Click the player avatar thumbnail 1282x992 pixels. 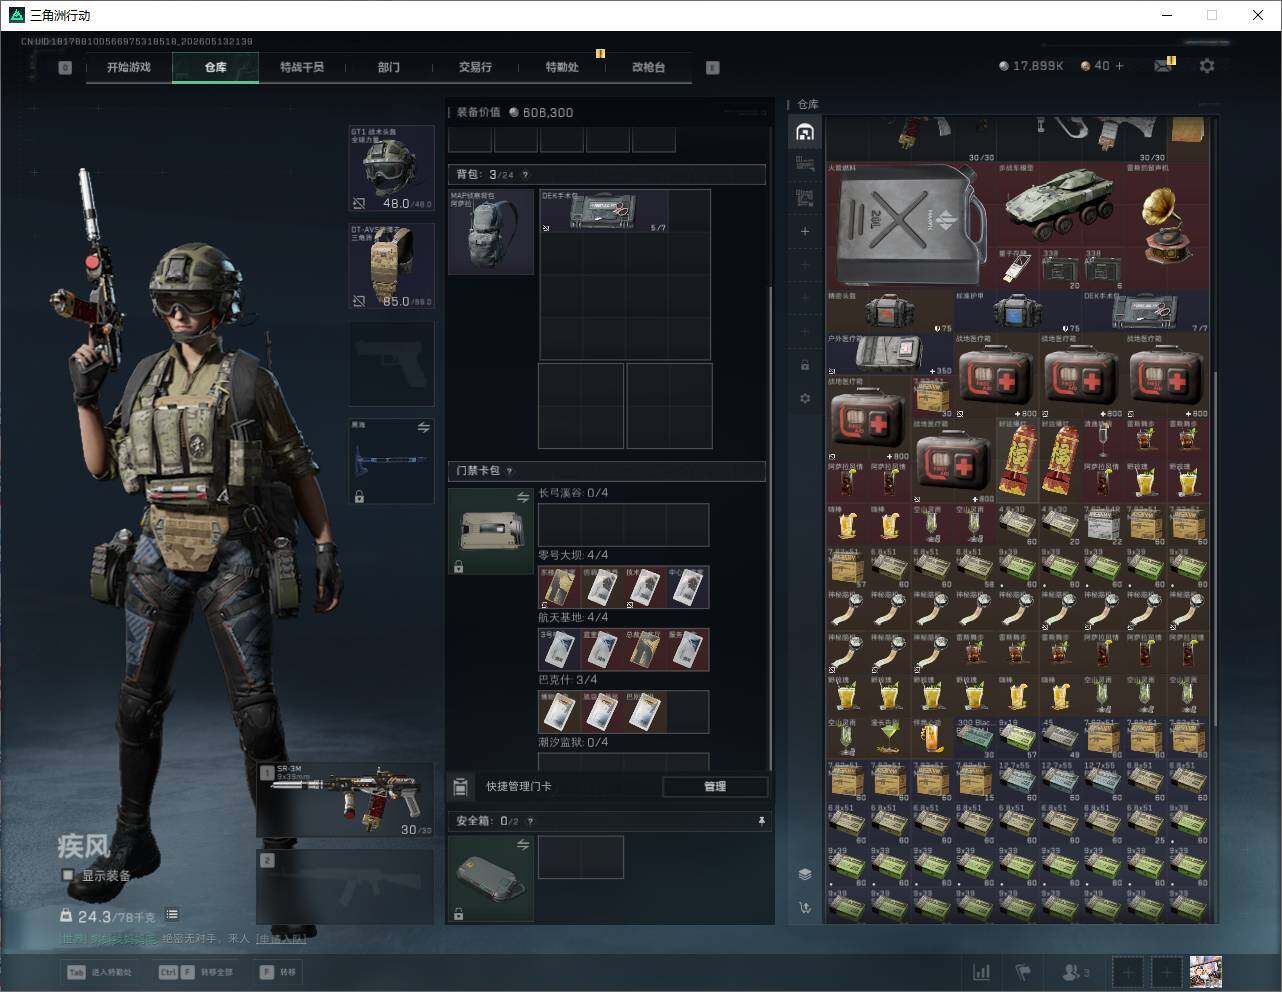pyautogui.click(x=1206, y=972)
